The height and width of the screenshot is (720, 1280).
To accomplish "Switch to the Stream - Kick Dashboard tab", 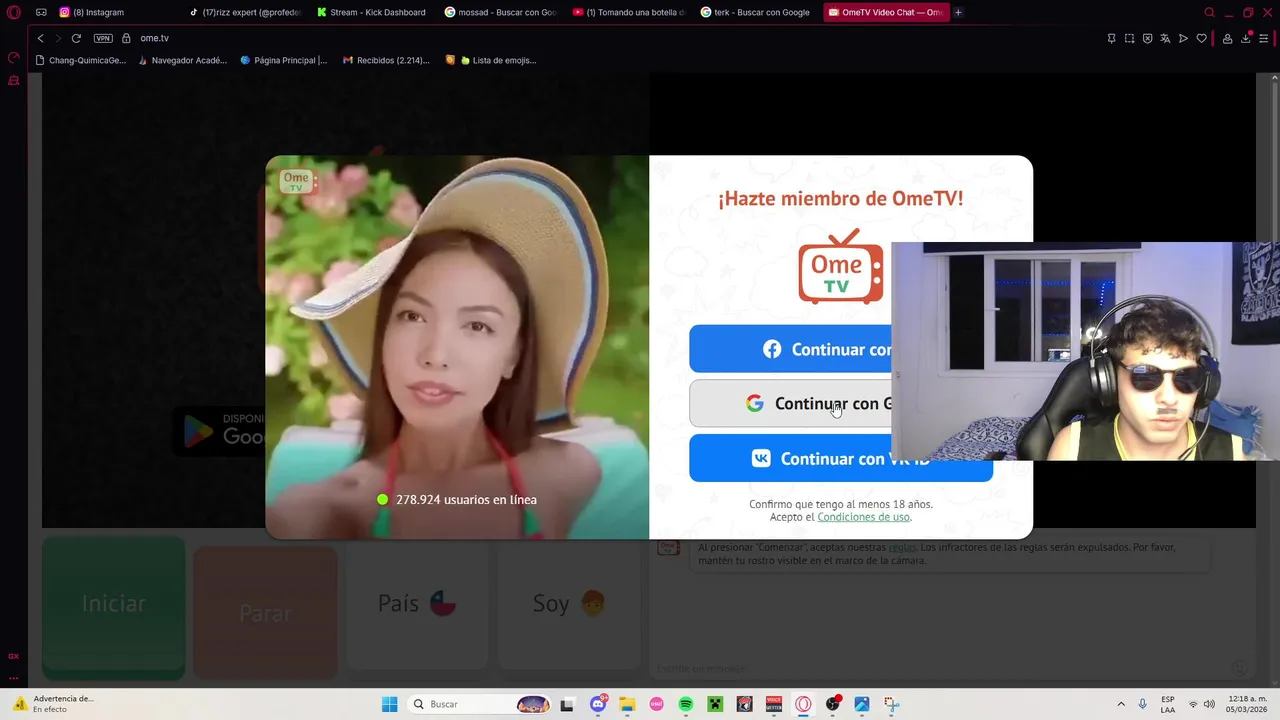I will click(x=374, y=12).
